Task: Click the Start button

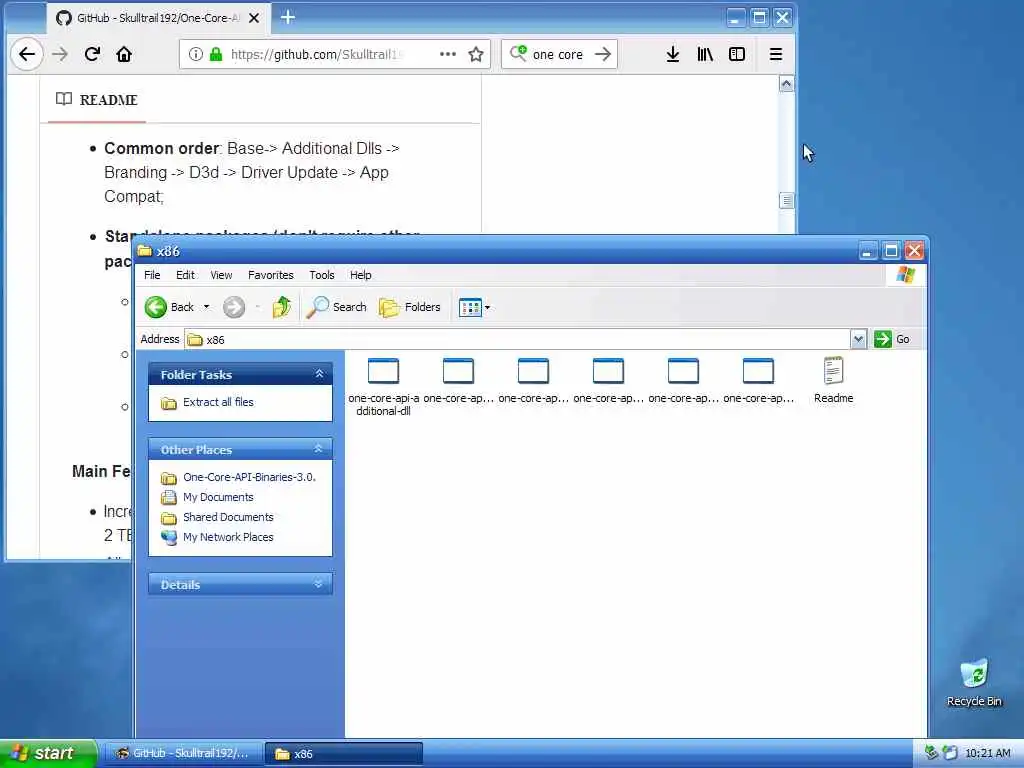Action: [x=48, y=754]
